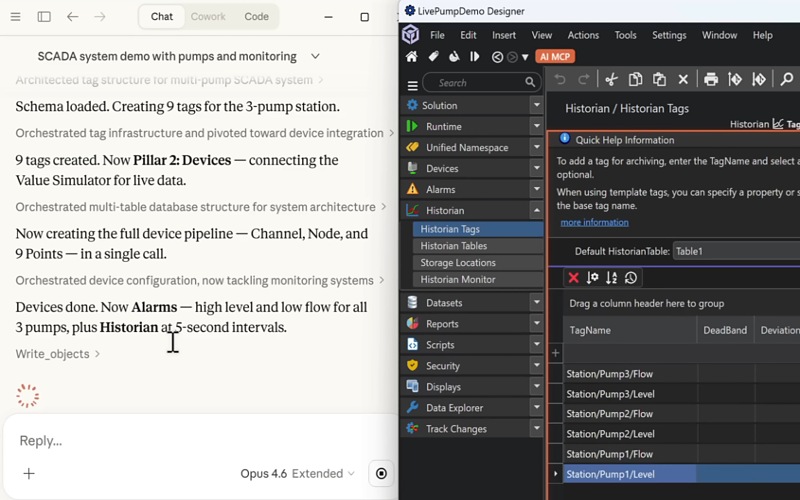The height and width of the screenshot is (500, 800).
Task: Click the Undo arrow in editor toolbar
Action: pyautogui.click(x=560, y=80)
